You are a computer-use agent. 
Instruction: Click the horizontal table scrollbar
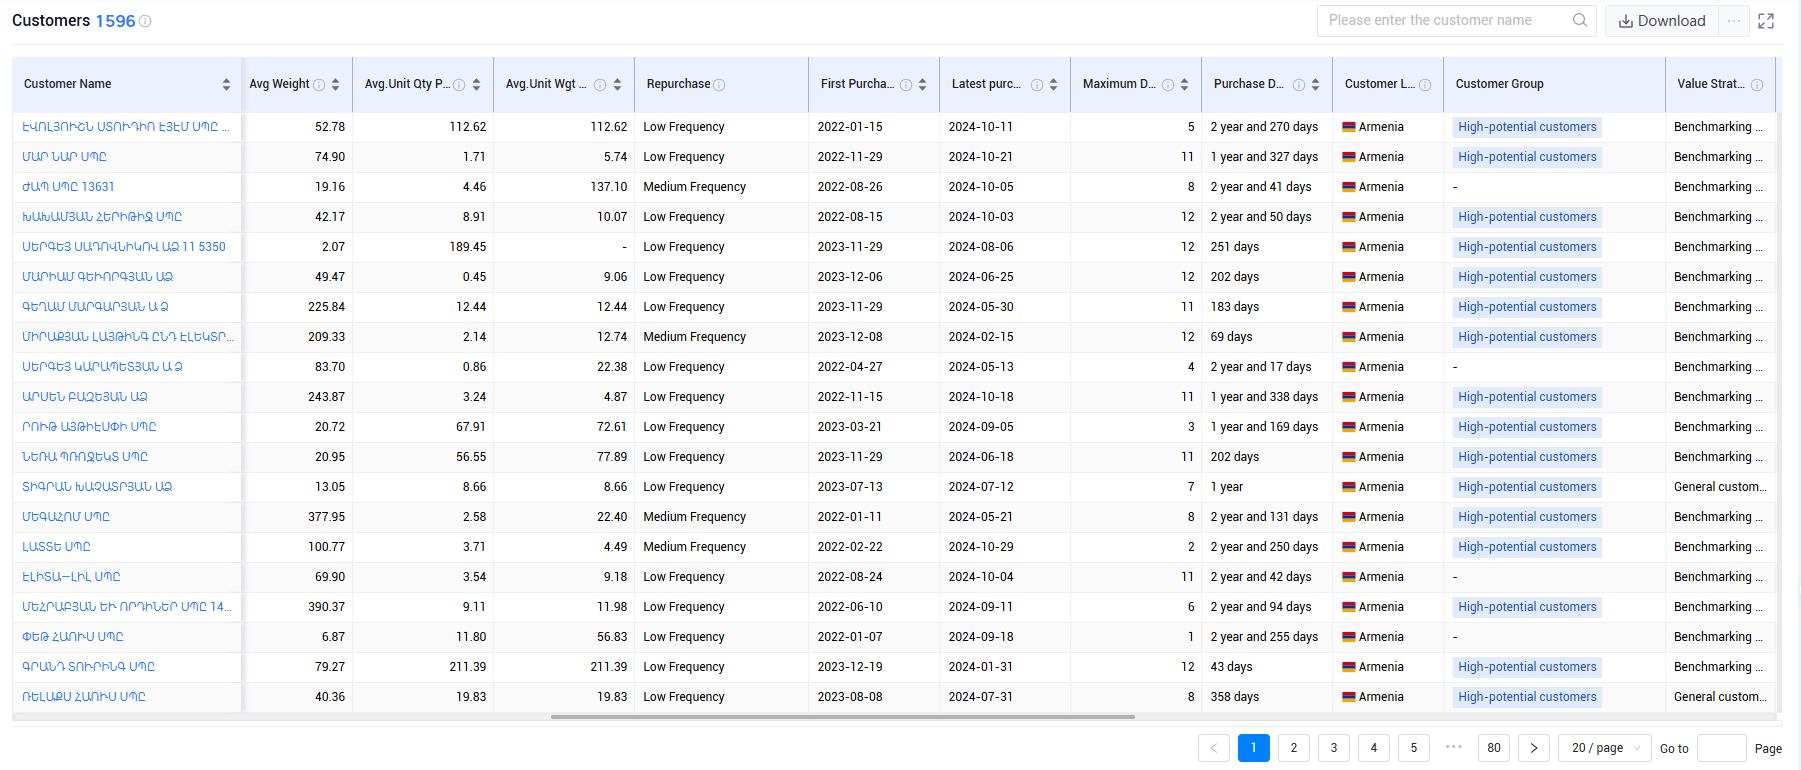pos(843,717)
